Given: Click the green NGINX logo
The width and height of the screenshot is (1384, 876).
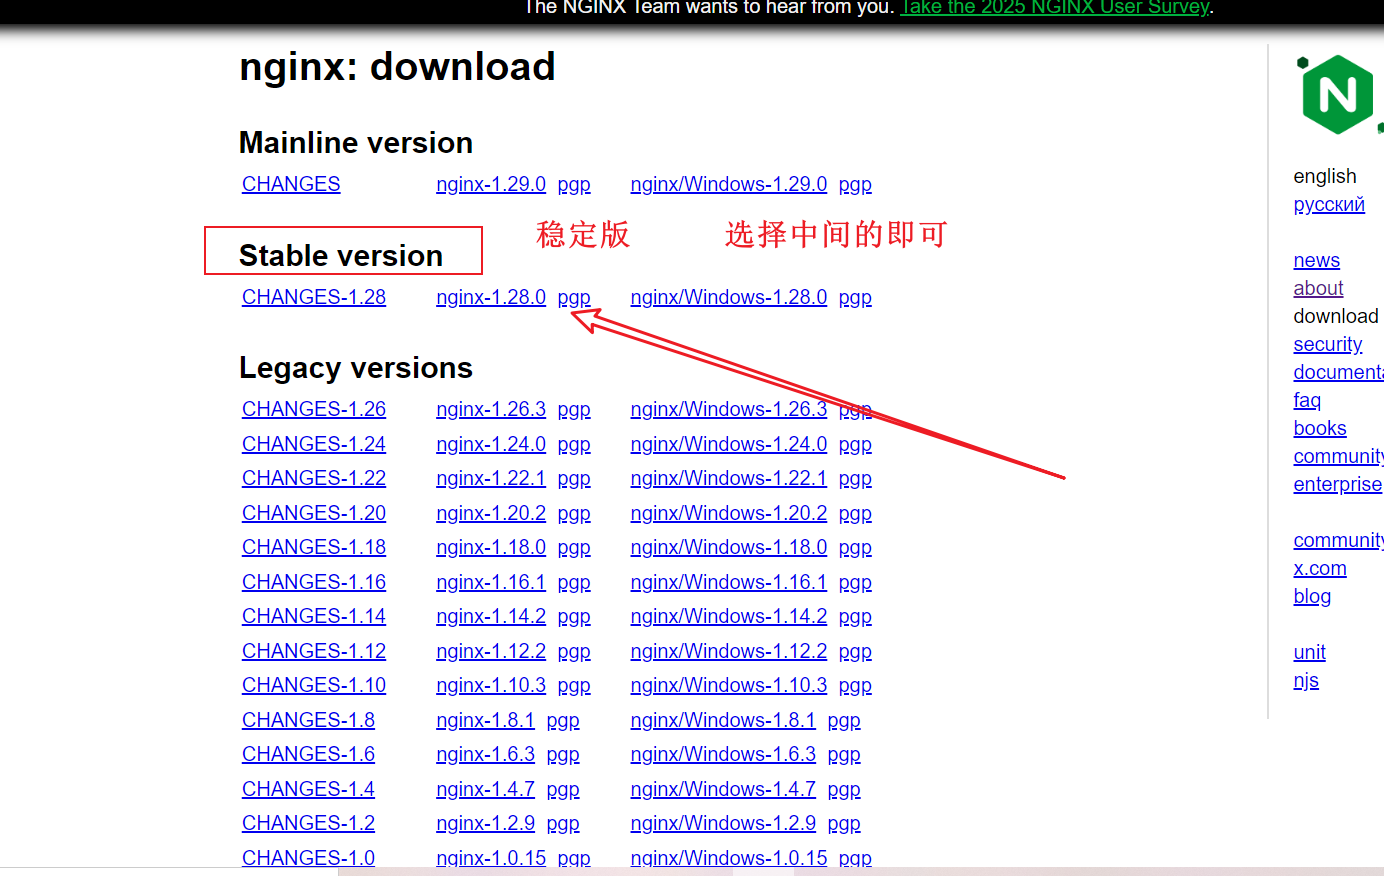Looking at the screenshot, I should pyautogui.click(x=1338, y=94).
